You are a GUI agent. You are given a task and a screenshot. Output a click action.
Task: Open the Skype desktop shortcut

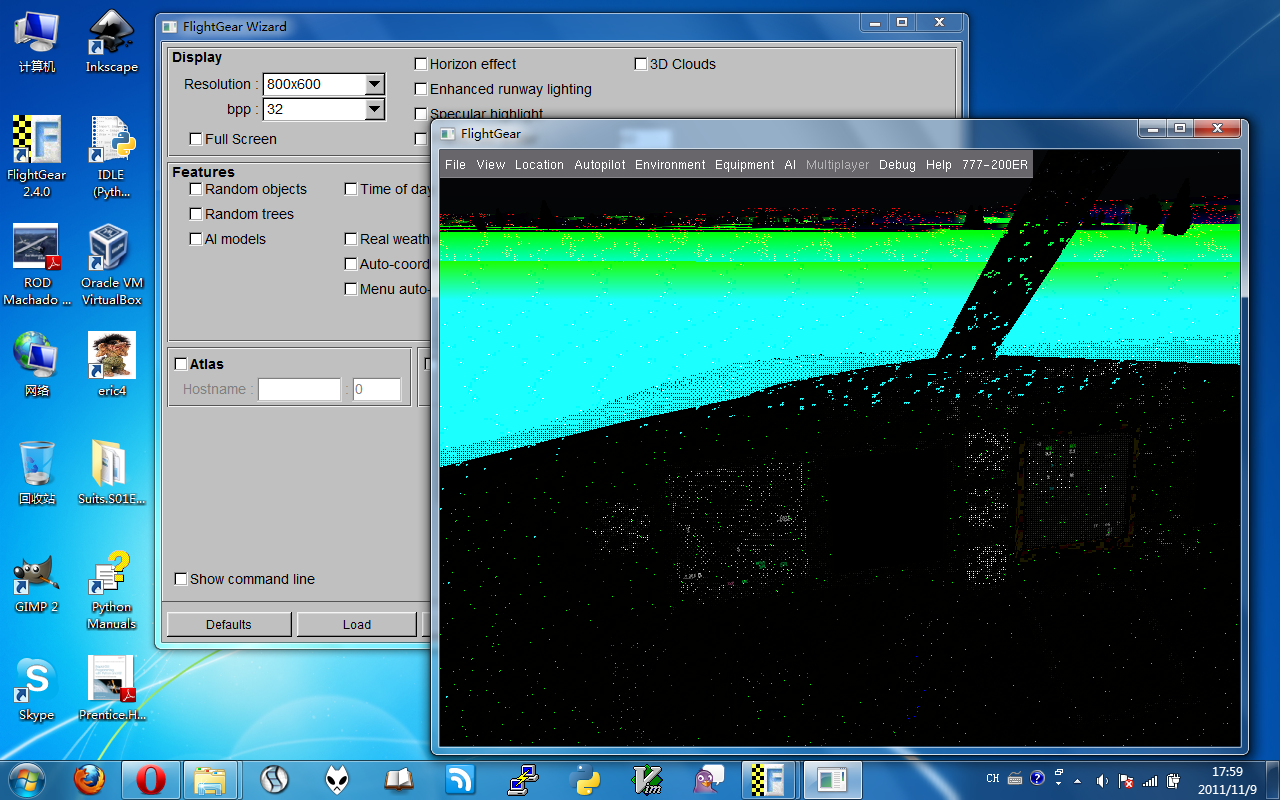coord(37,690)
